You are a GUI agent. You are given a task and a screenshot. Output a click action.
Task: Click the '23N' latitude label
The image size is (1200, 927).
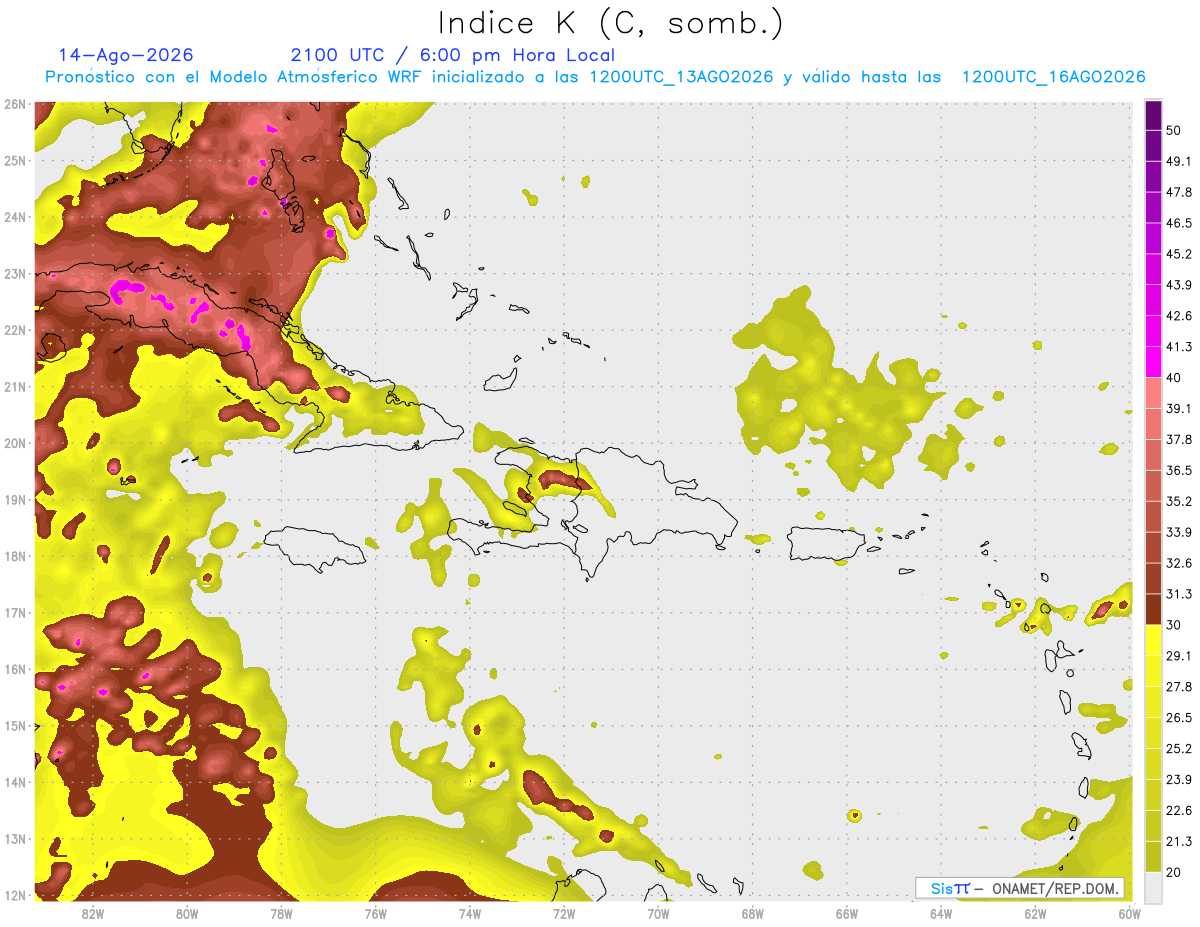pyautogui.click(x=14, y=273)
